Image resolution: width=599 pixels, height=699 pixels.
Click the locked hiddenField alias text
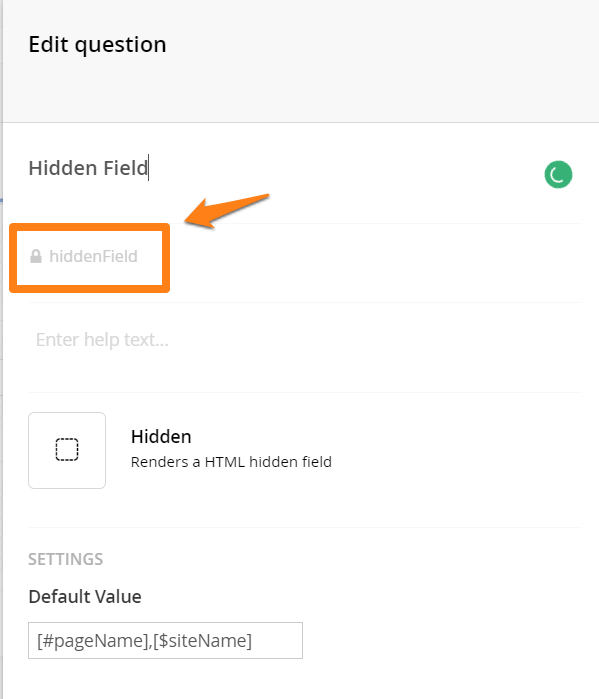pyautogui.click(x=93, y=256)
